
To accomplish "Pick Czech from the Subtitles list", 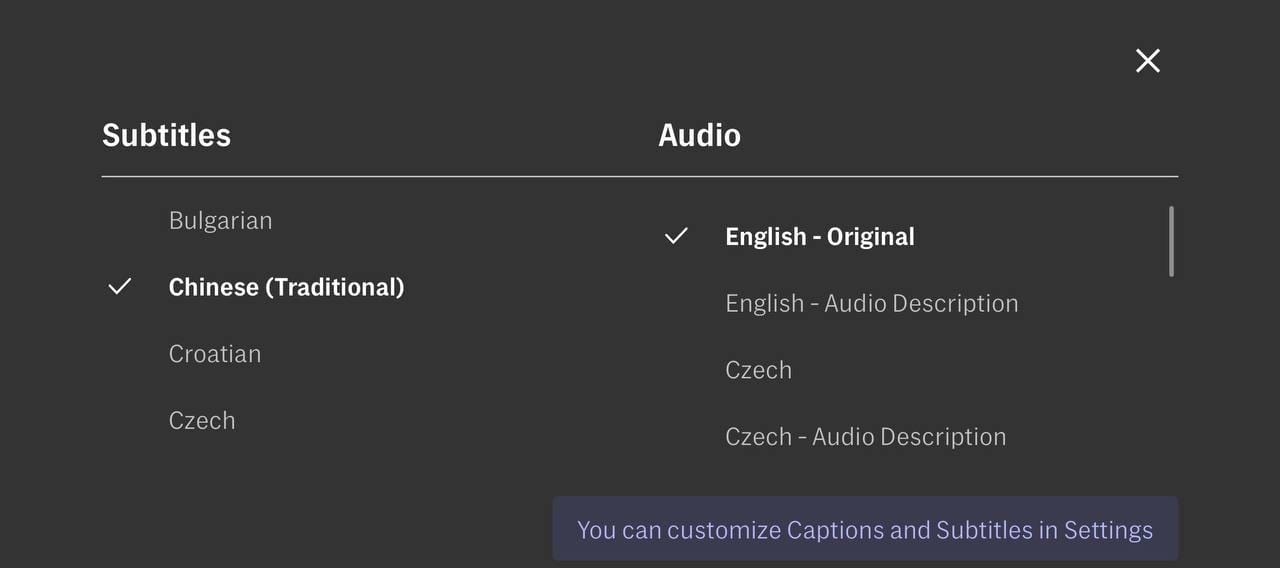I will point(202,421).
